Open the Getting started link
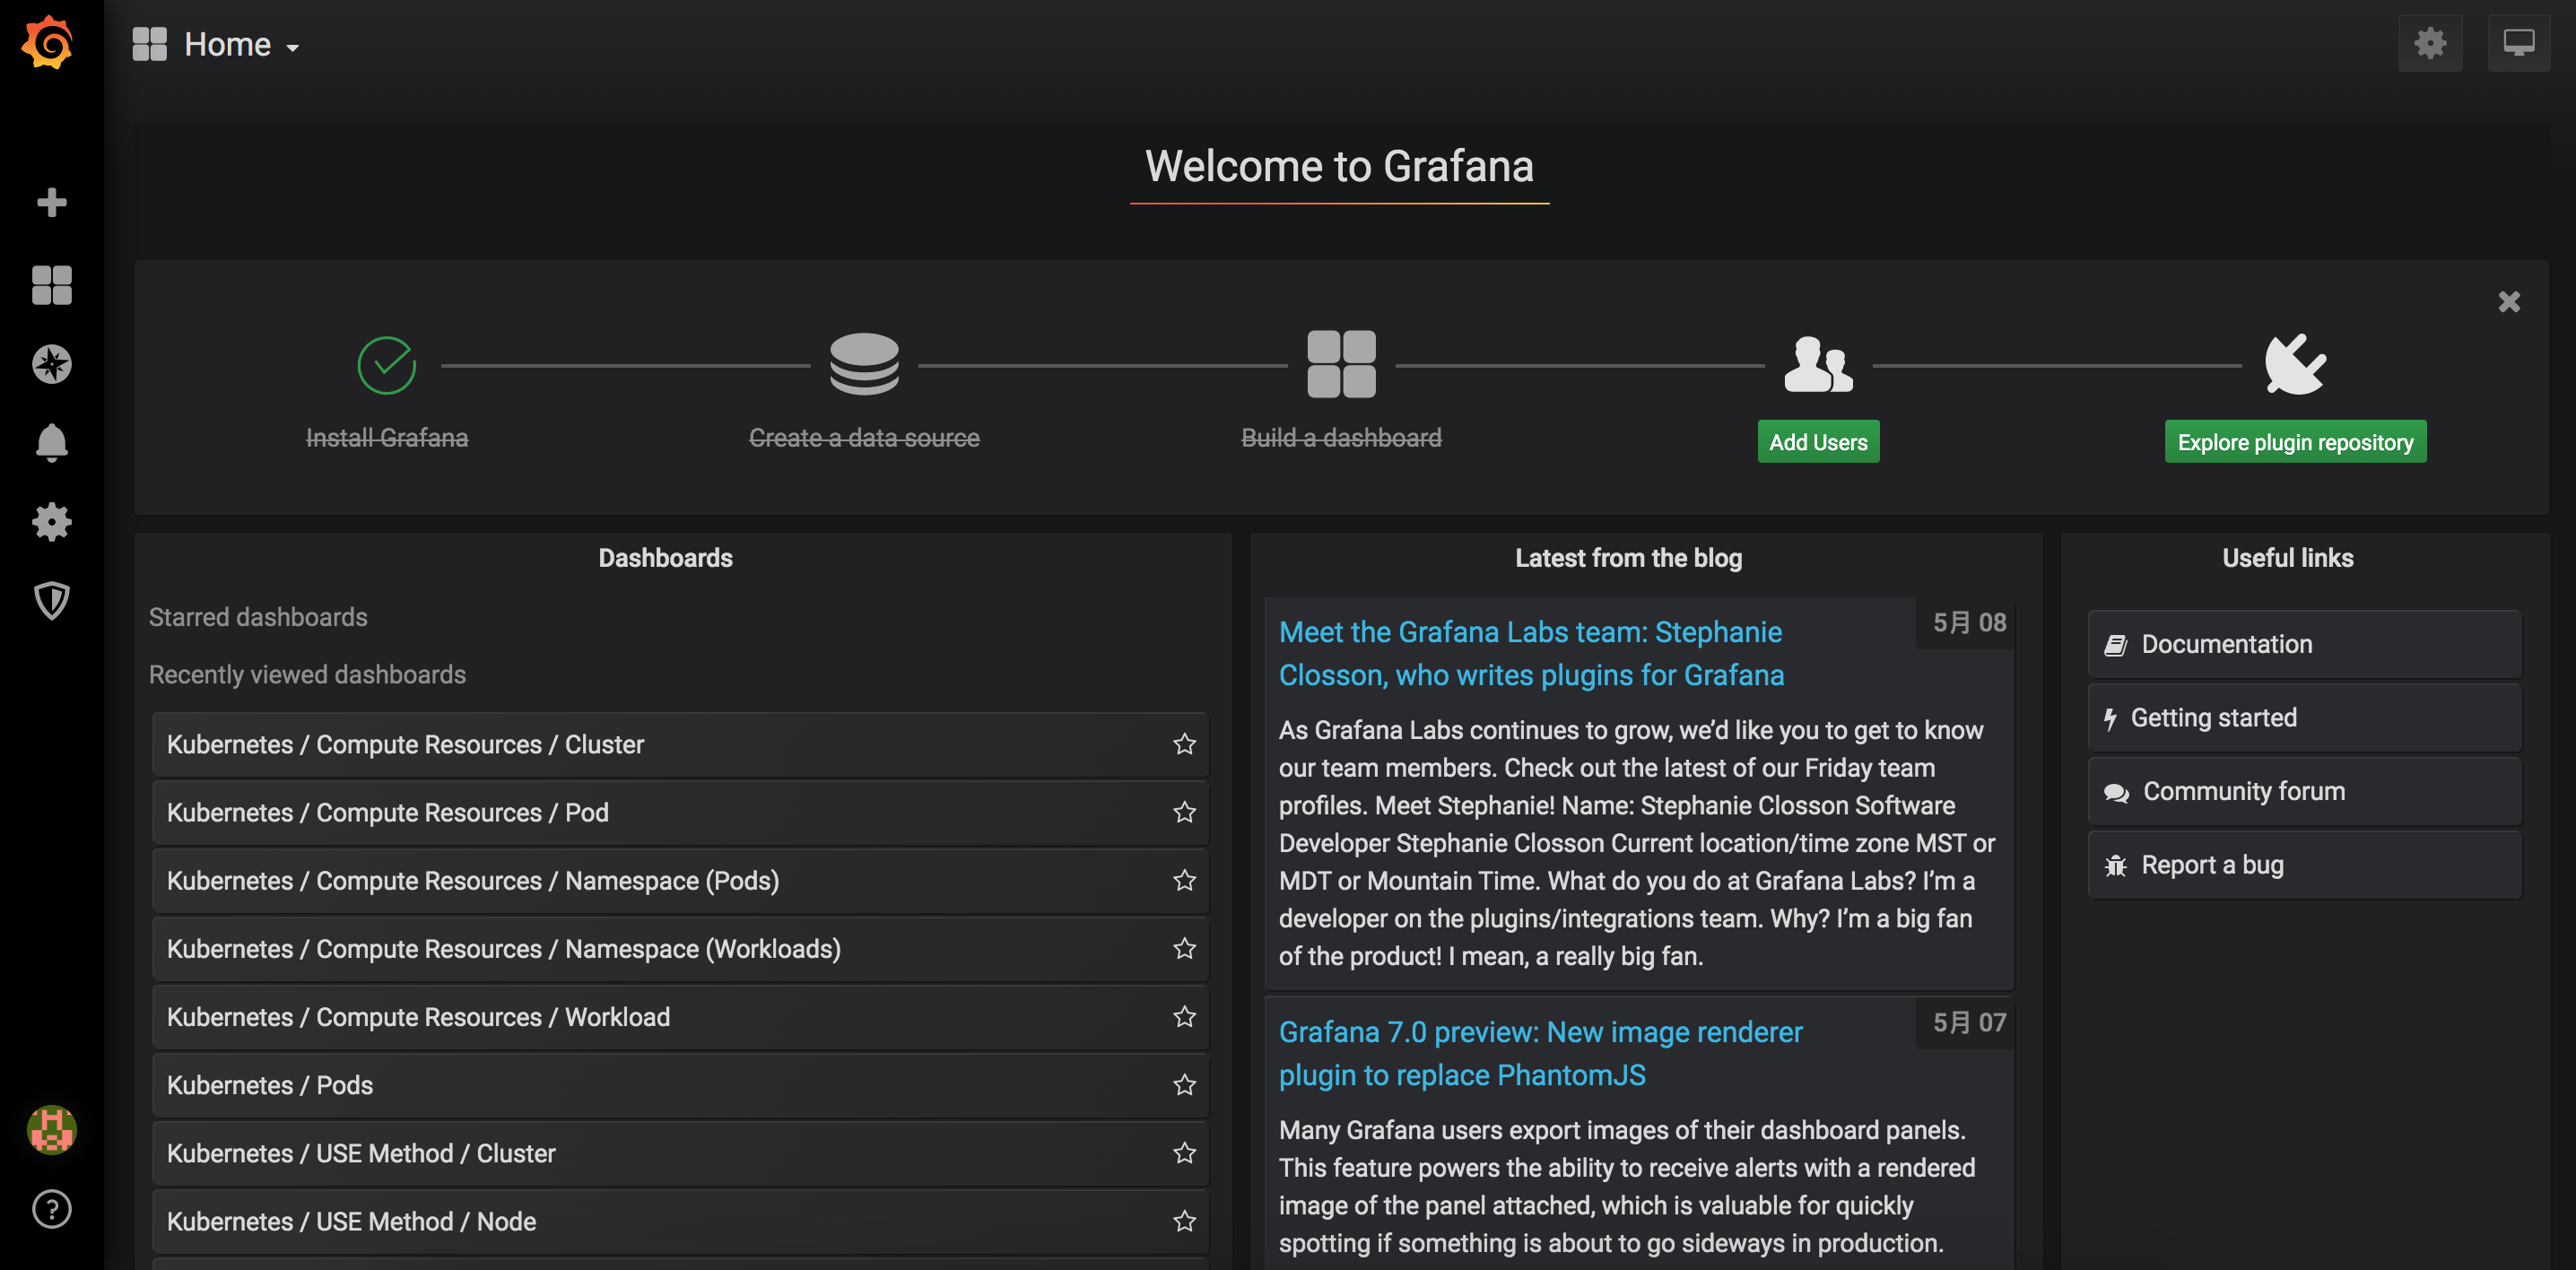This screenshot has height=1270, width=2576. pos(2304,718)
